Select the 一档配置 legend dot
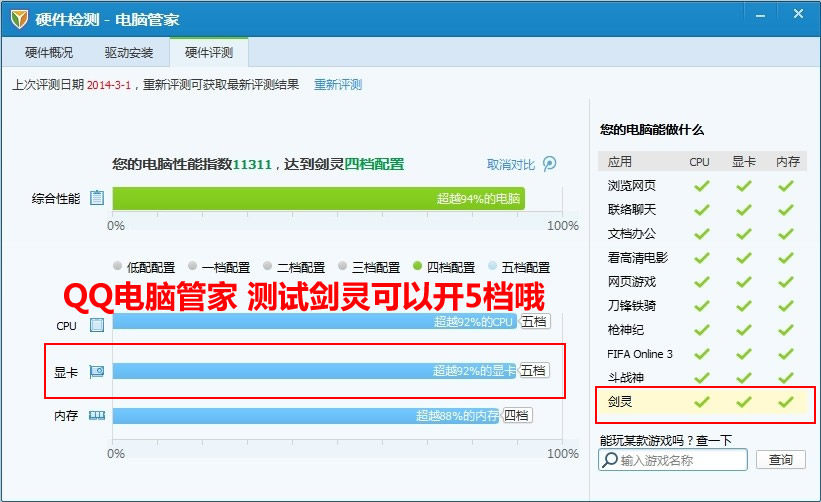 click(x=193, y=265)
